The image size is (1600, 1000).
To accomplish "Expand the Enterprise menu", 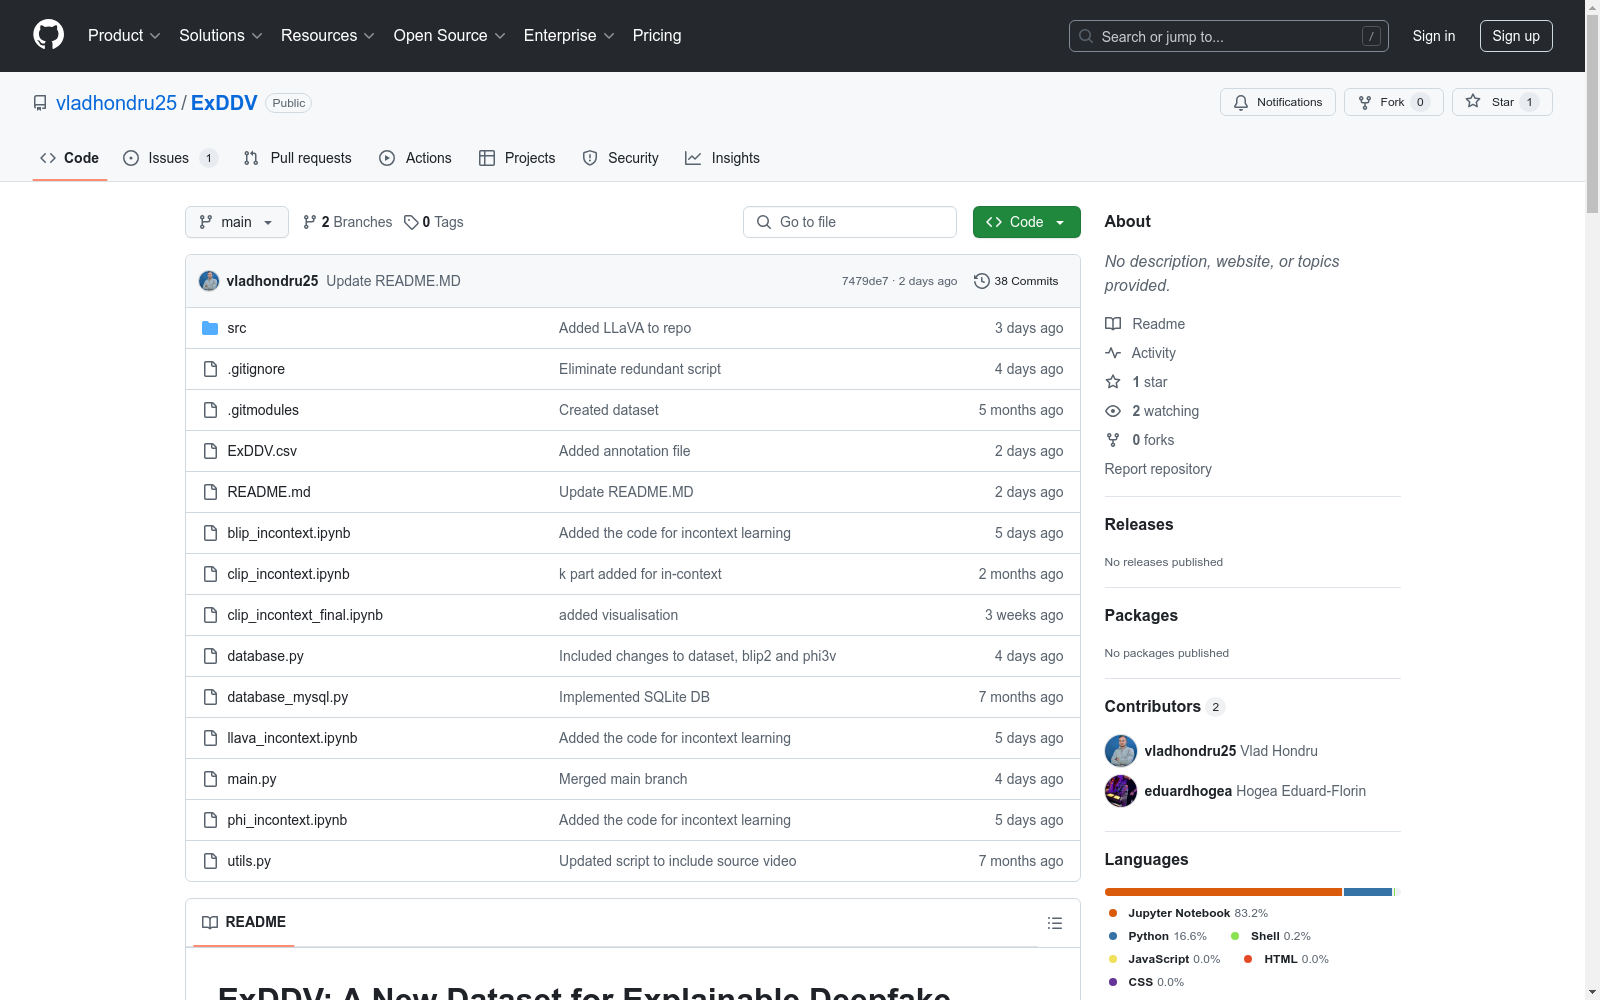I will (569, 35).
